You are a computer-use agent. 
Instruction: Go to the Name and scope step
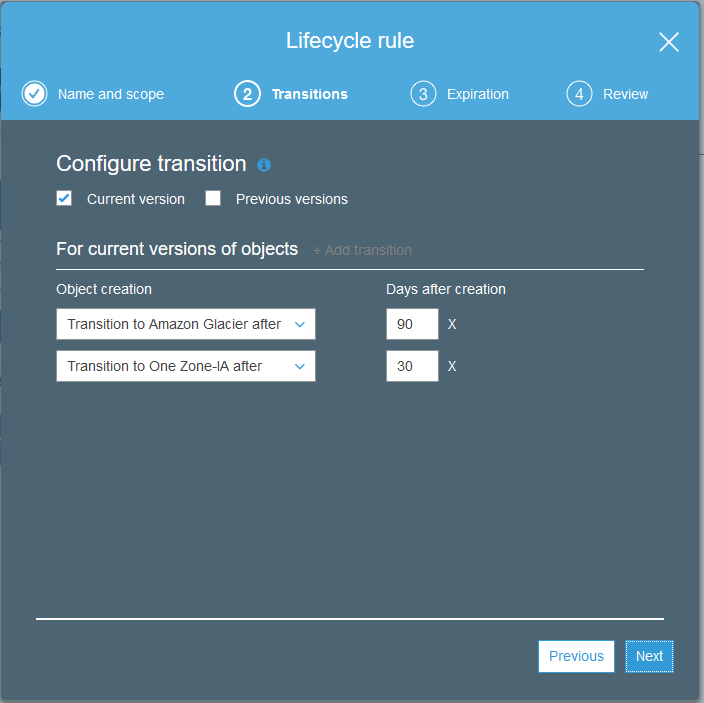111,94
